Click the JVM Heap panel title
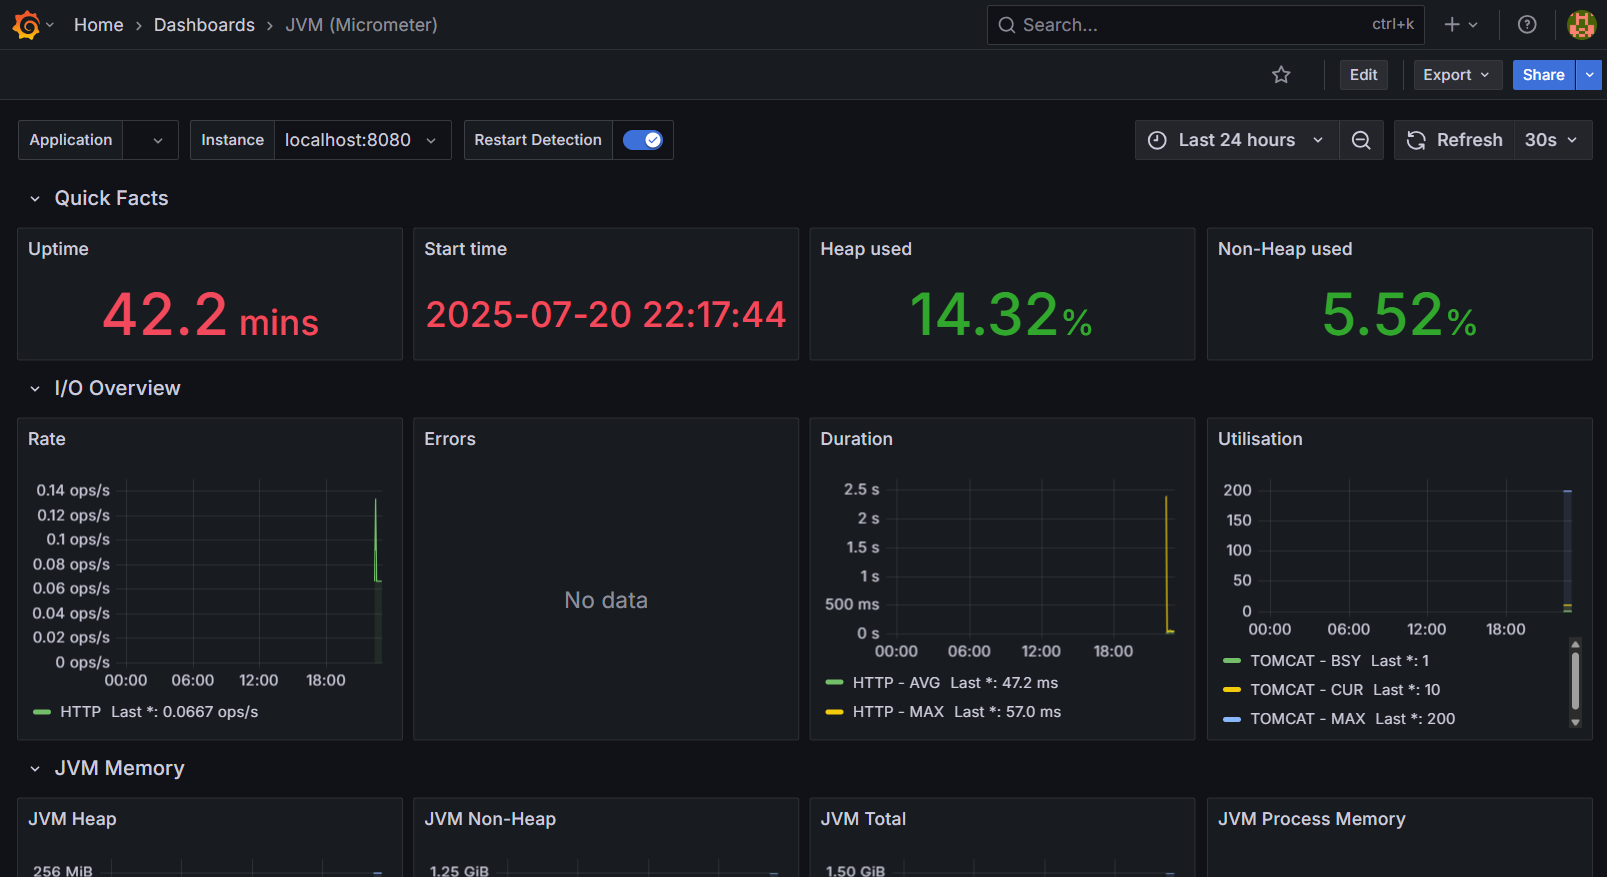Image resolution: width=1607 pixels, height=877 pixels. pos(72,819)
